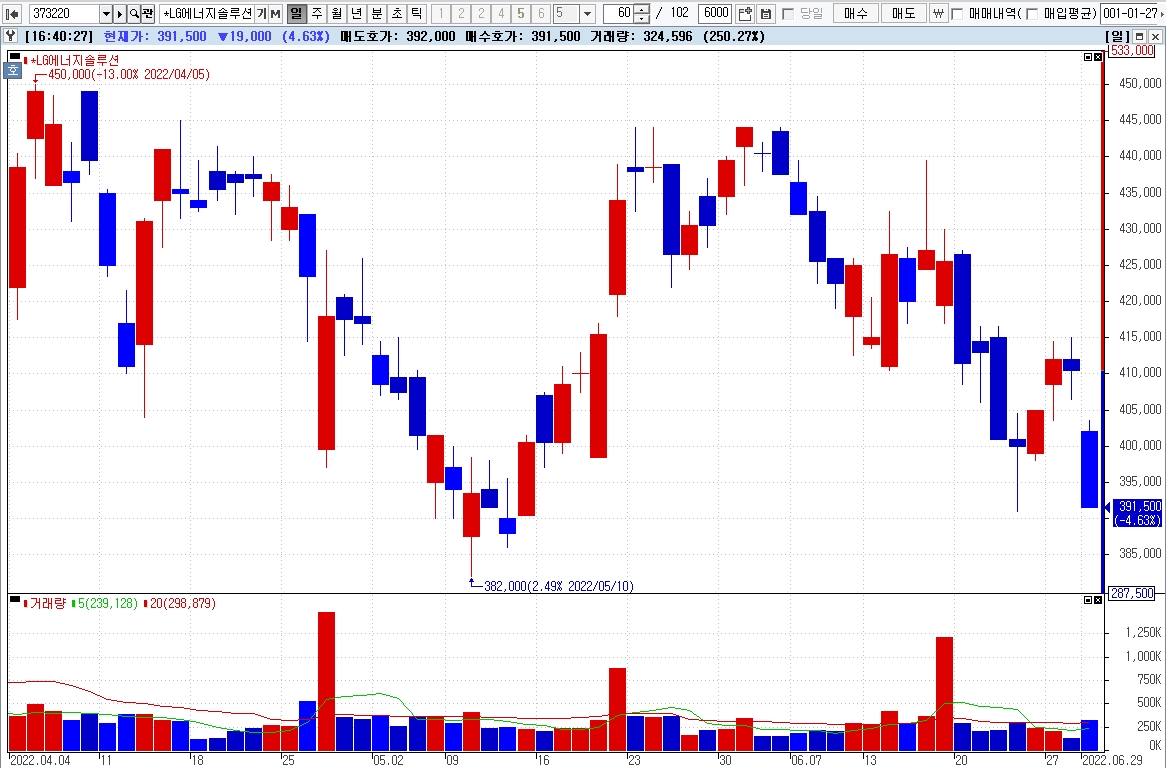Switch chart to 분 (minute) period
The image size is (1166, 768).
coord(377,13)
